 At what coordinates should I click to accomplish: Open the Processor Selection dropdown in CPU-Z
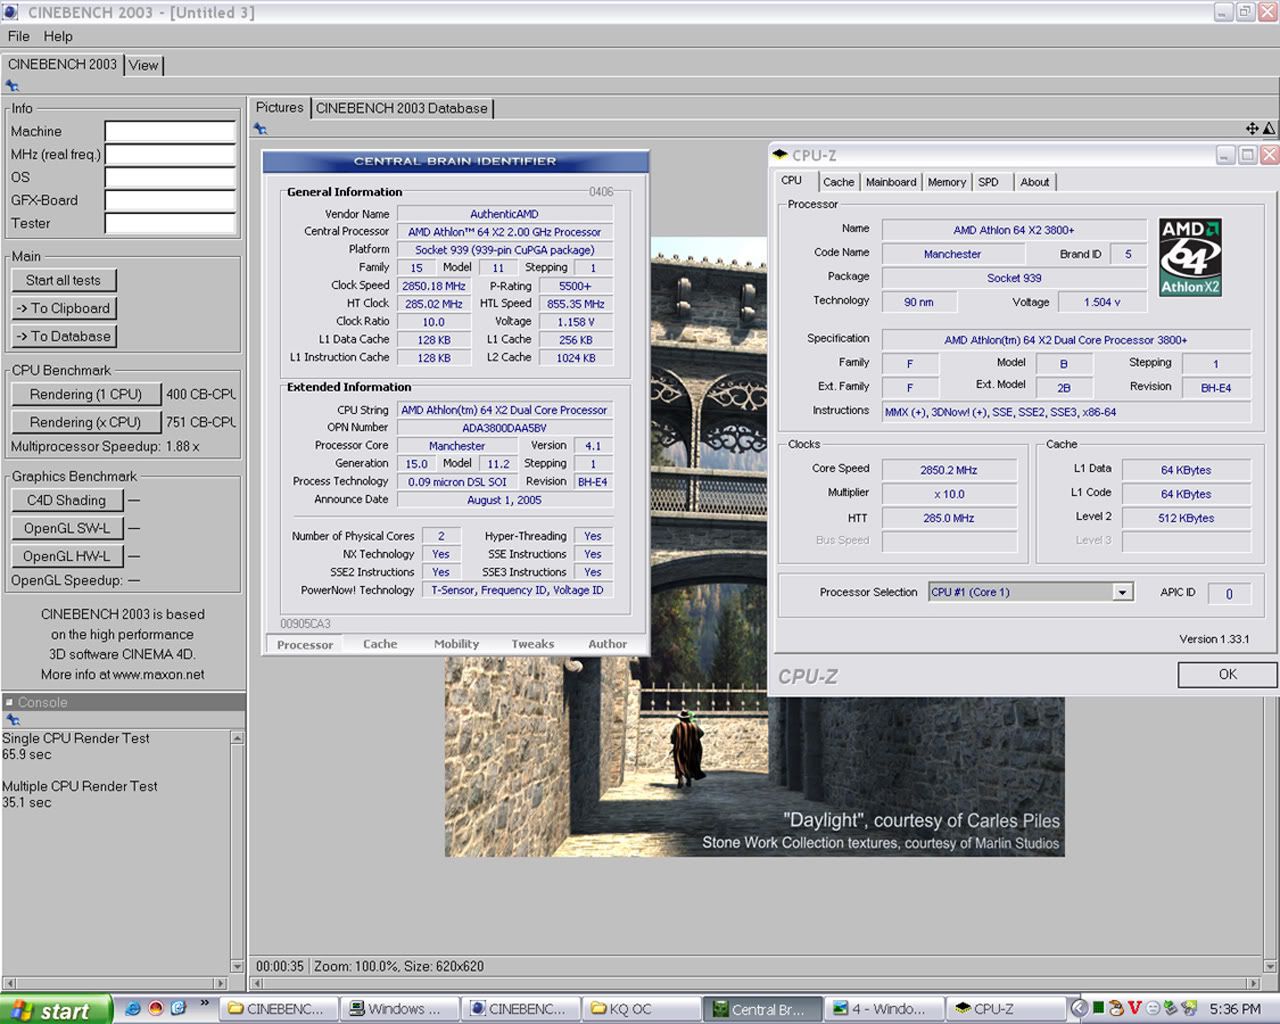pyautogui.click(x=1122, y=592)
